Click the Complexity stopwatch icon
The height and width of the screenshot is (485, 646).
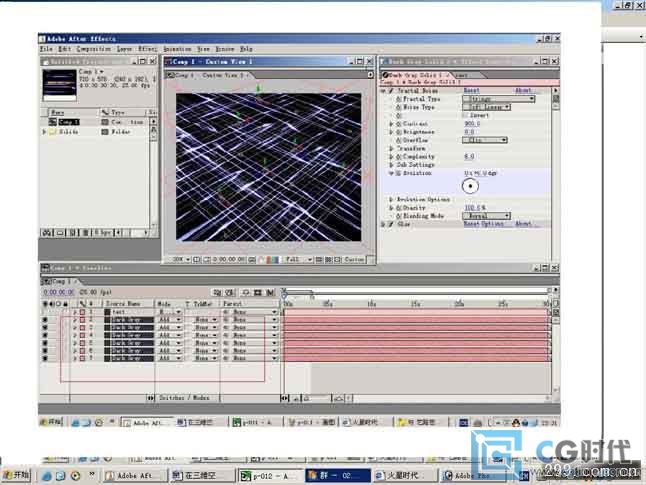[x=398, y=157]
